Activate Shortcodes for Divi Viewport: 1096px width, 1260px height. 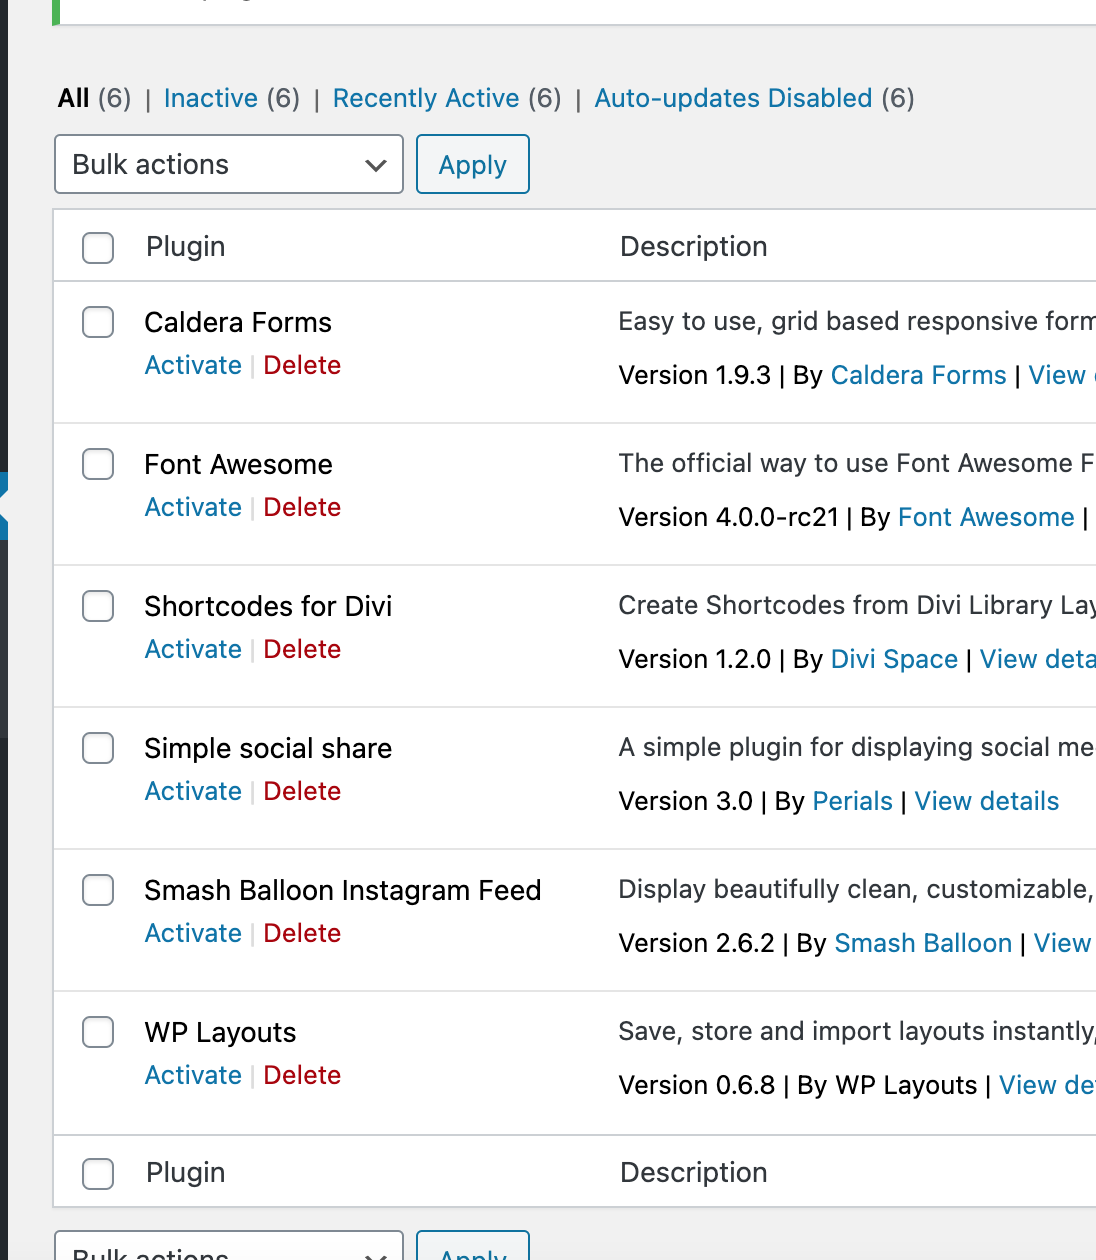(x=193, y=649)
